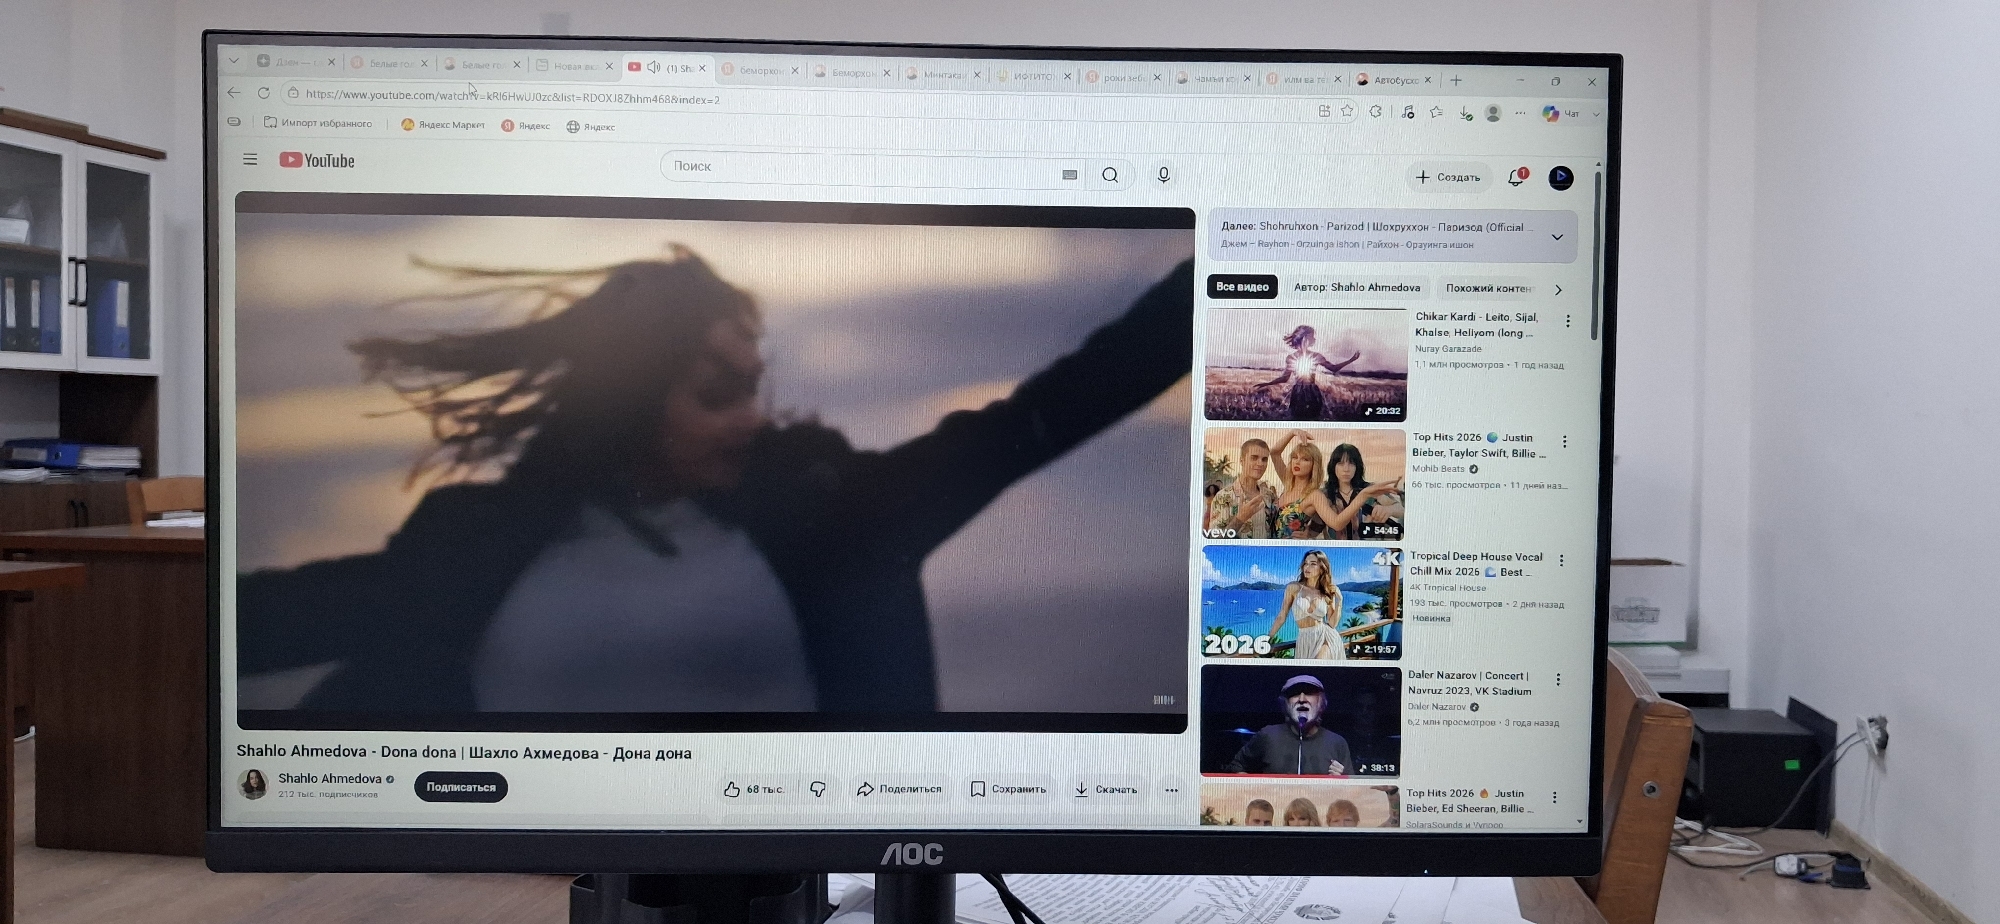Open Shahlo Ahmedova channel name link
The height and width of the screenshot is (924, 2000).
[330, 779]
